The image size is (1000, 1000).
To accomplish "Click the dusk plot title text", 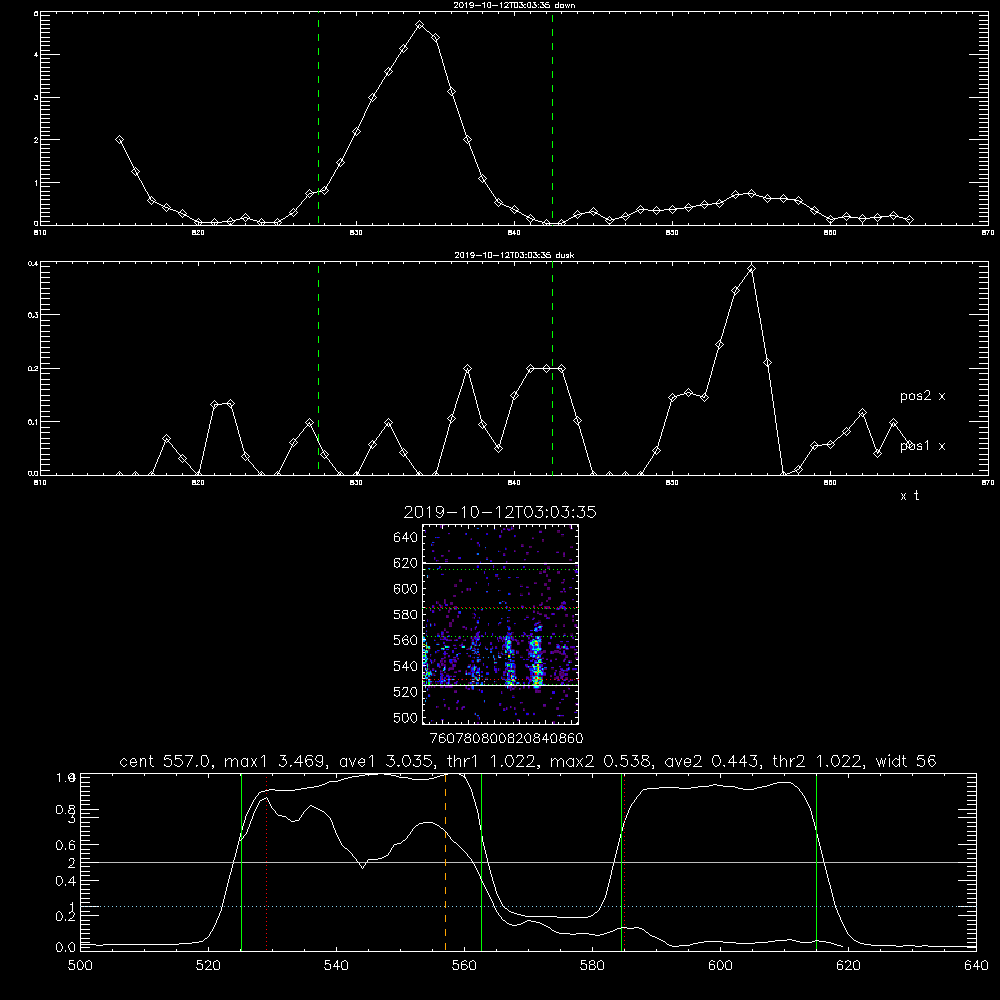I will point(515,255).
